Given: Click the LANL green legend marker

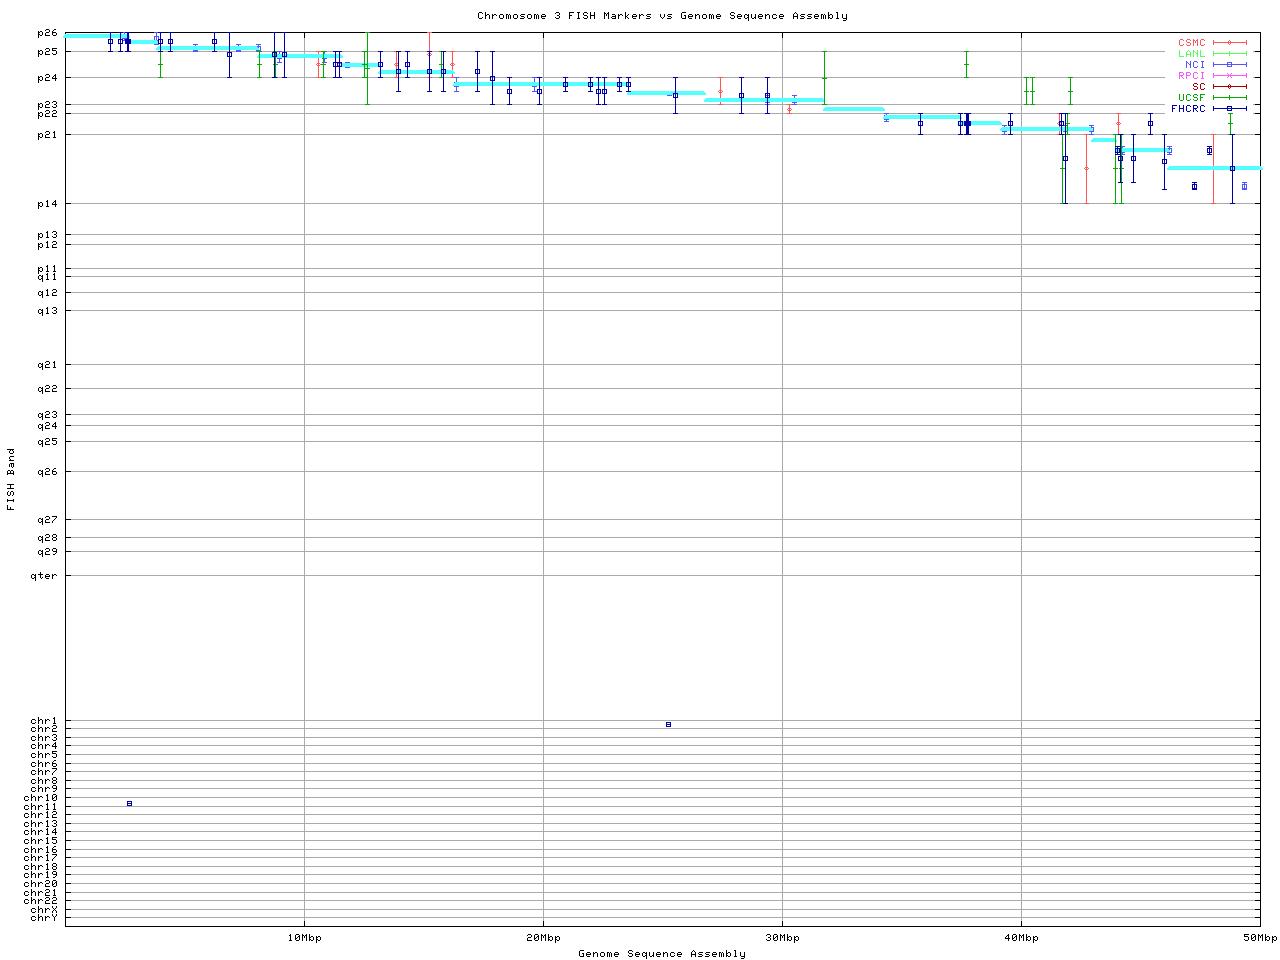Looking at the screenshot, I should [x=1229, y=54].
